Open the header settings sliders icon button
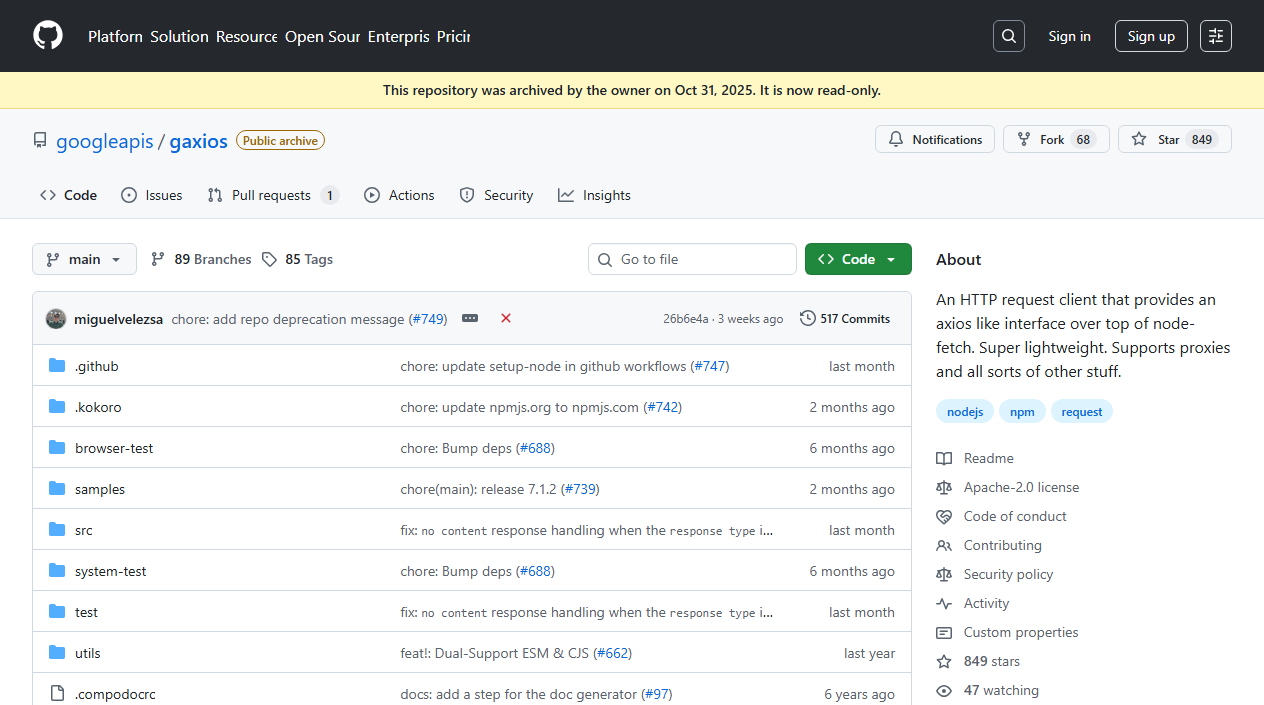The width and height of the screenshot is (1264, 705). click(x=1216, y=36)
